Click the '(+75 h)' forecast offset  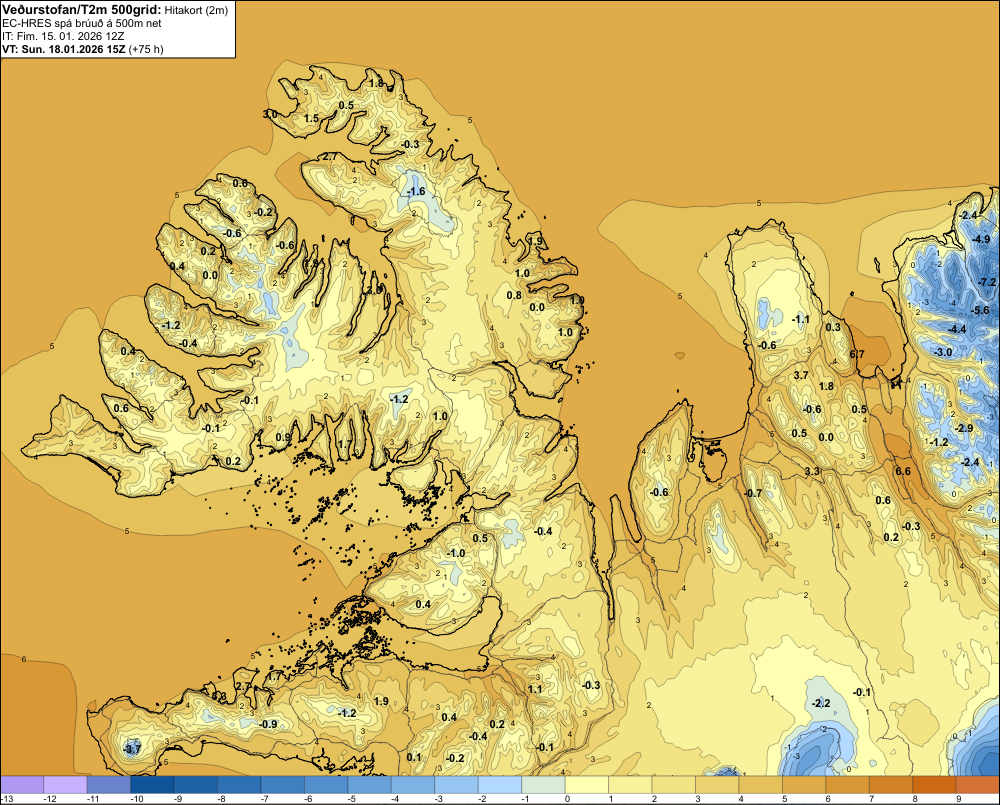coord(146,49)
